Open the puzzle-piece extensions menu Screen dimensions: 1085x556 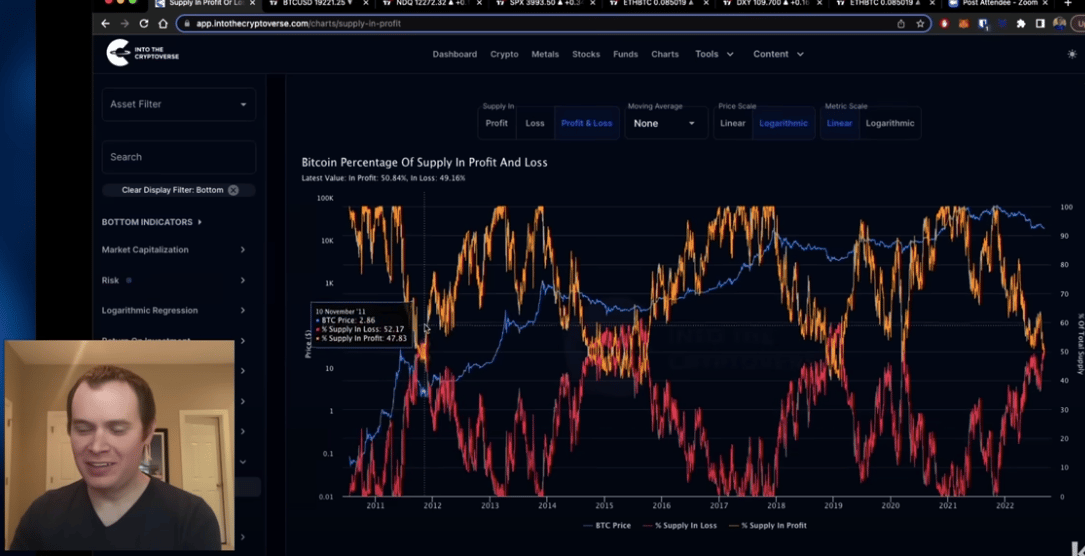click(1021, 24)
